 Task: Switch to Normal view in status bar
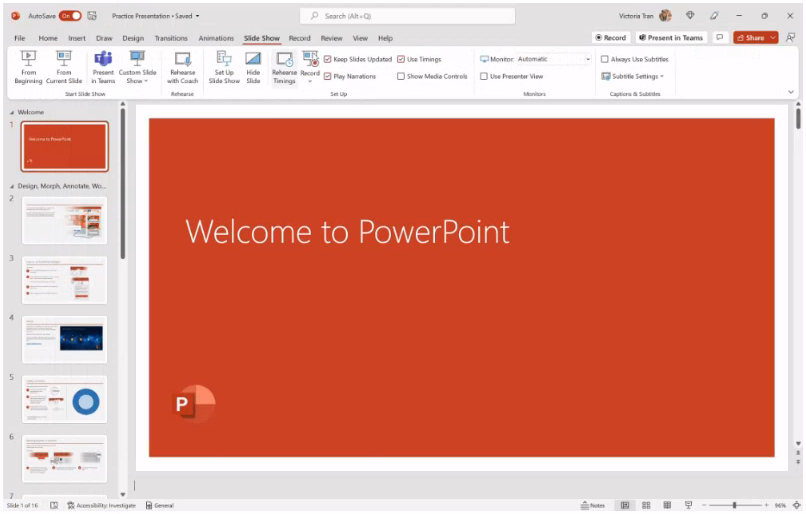coord(625,505)
